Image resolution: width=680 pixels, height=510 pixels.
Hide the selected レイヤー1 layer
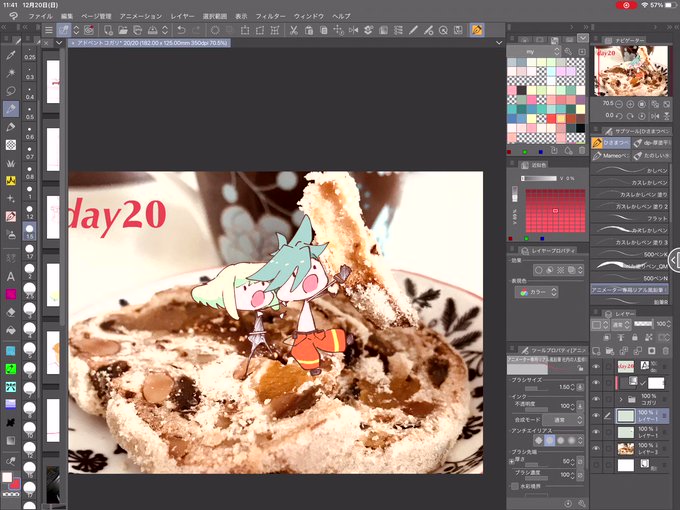point(597,415)
